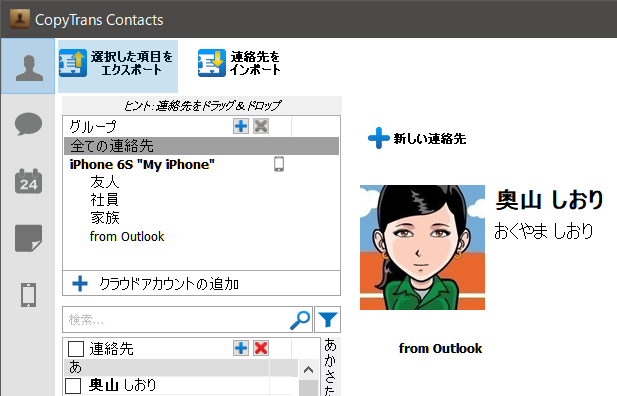Toggle the select-all 連絡先 checkbox
The width and height of the screenshot is (617, 396).
(x=76, y=349)
